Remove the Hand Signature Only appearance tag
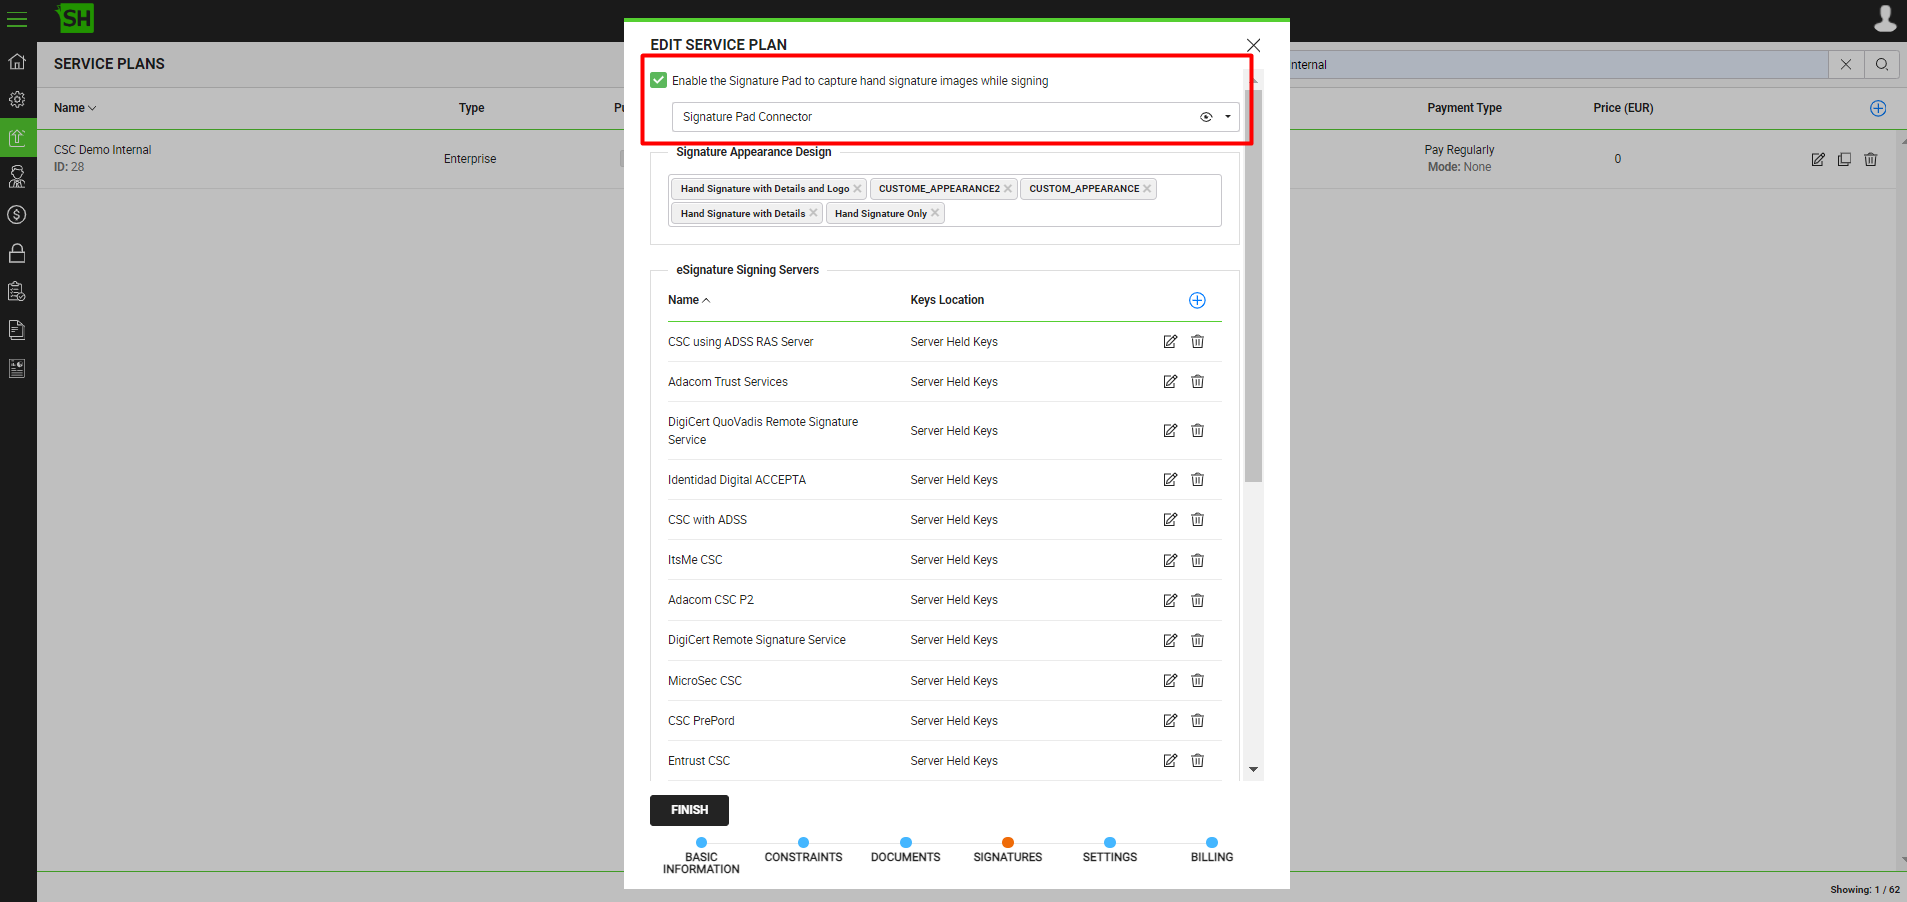1907x902 pixels. 935,213
